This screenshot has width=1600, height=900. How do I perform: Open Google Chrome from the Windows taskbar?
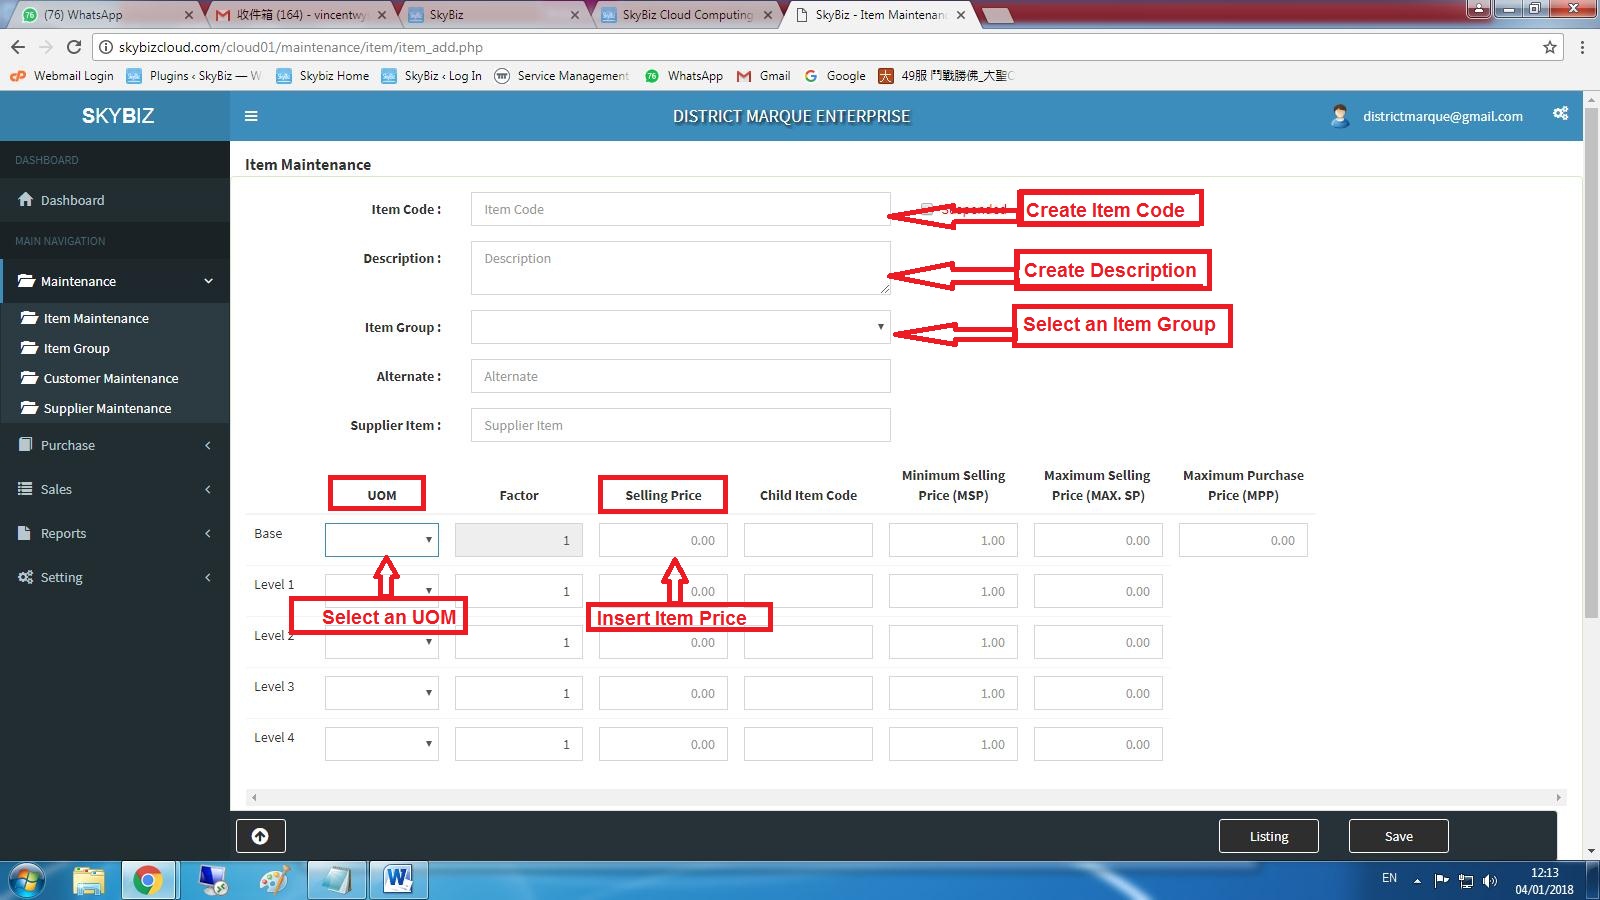(148, 880)
